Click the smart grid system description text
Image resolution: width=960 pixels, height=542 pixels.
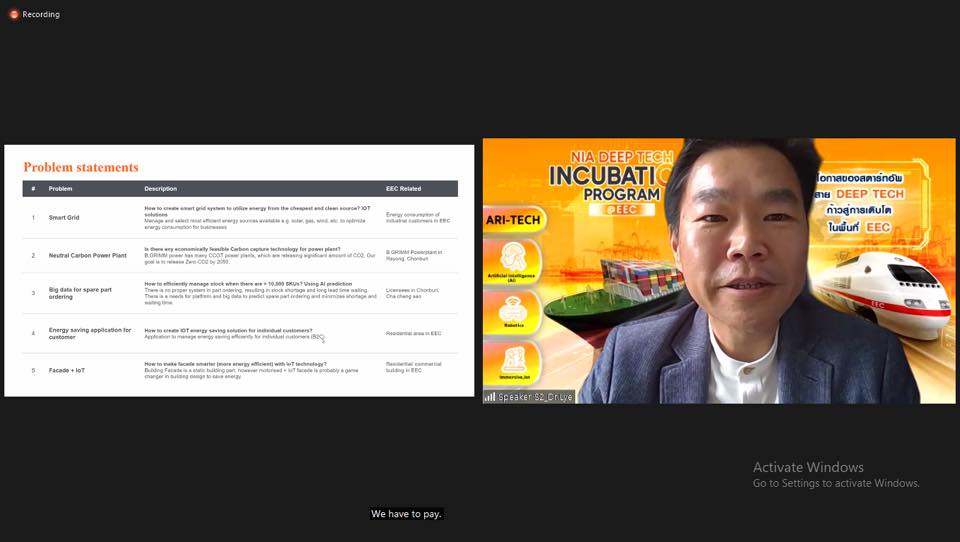[258, 217]
